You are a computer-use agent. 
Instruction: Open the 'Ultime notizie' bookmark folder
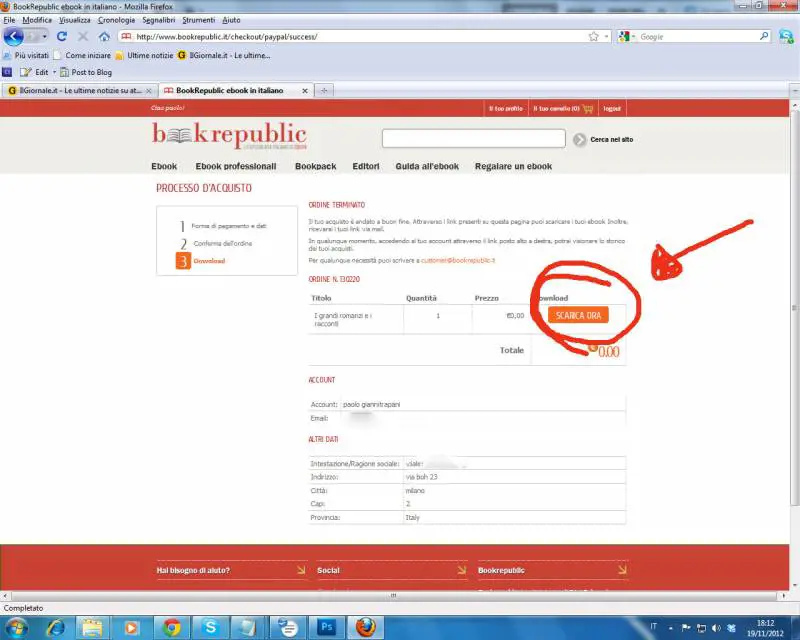[x=144, y=55]
